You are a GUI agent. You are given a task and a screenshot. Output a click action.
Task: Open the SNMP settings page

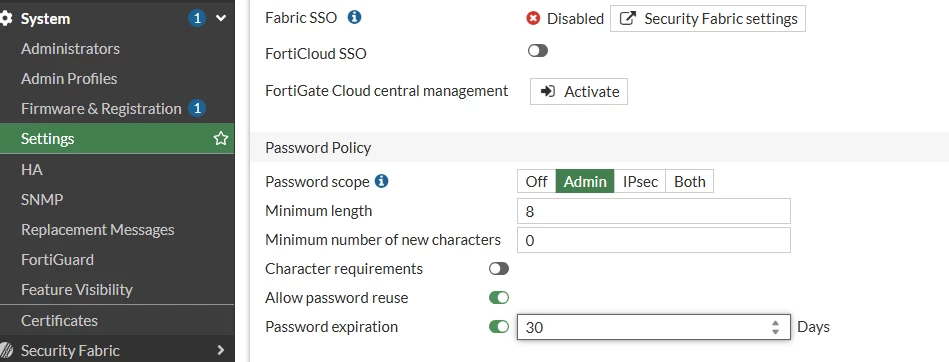tap(42, 200)
